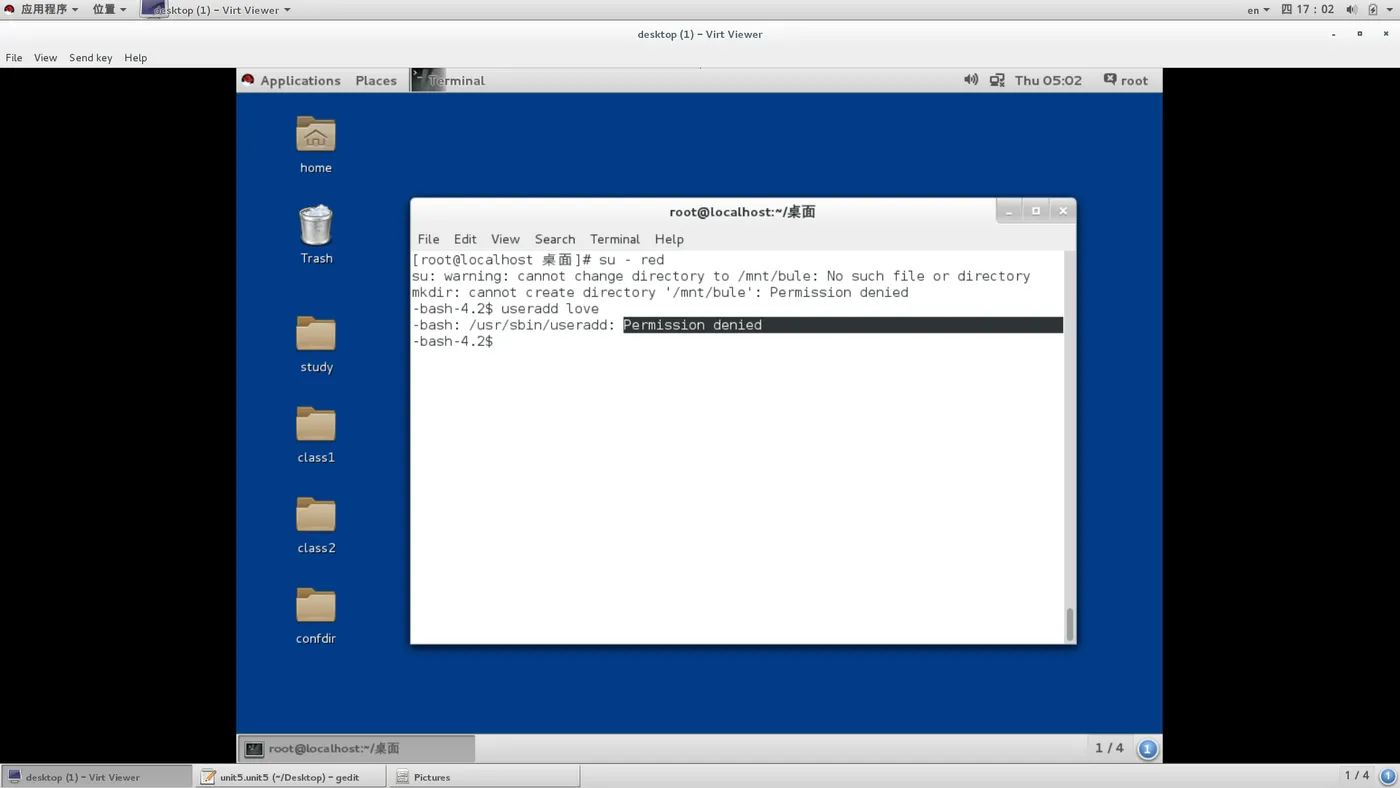Click the host power icon at top right

[x=1375, y=9]
